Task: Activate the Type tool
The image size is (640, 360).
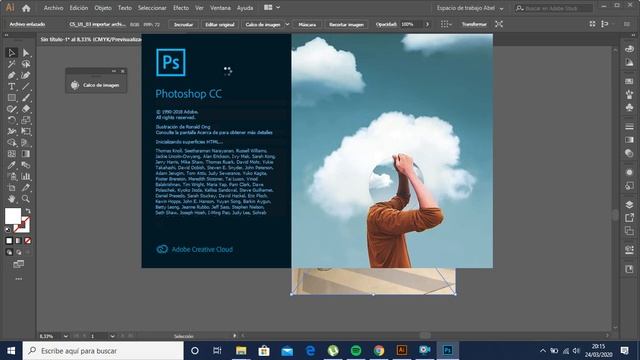Action: pos(11,87)
